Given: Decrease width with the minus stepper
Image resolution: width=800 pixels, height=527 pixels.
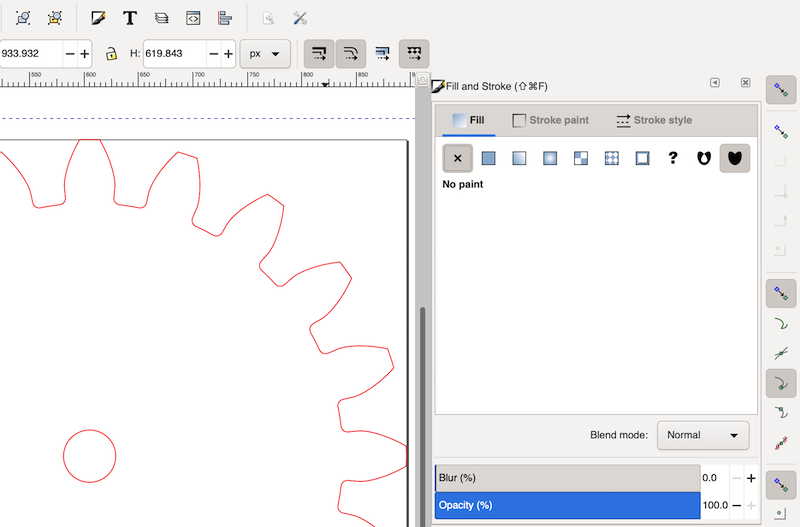Looking at the screenshot, I should (x=70, y=54).
